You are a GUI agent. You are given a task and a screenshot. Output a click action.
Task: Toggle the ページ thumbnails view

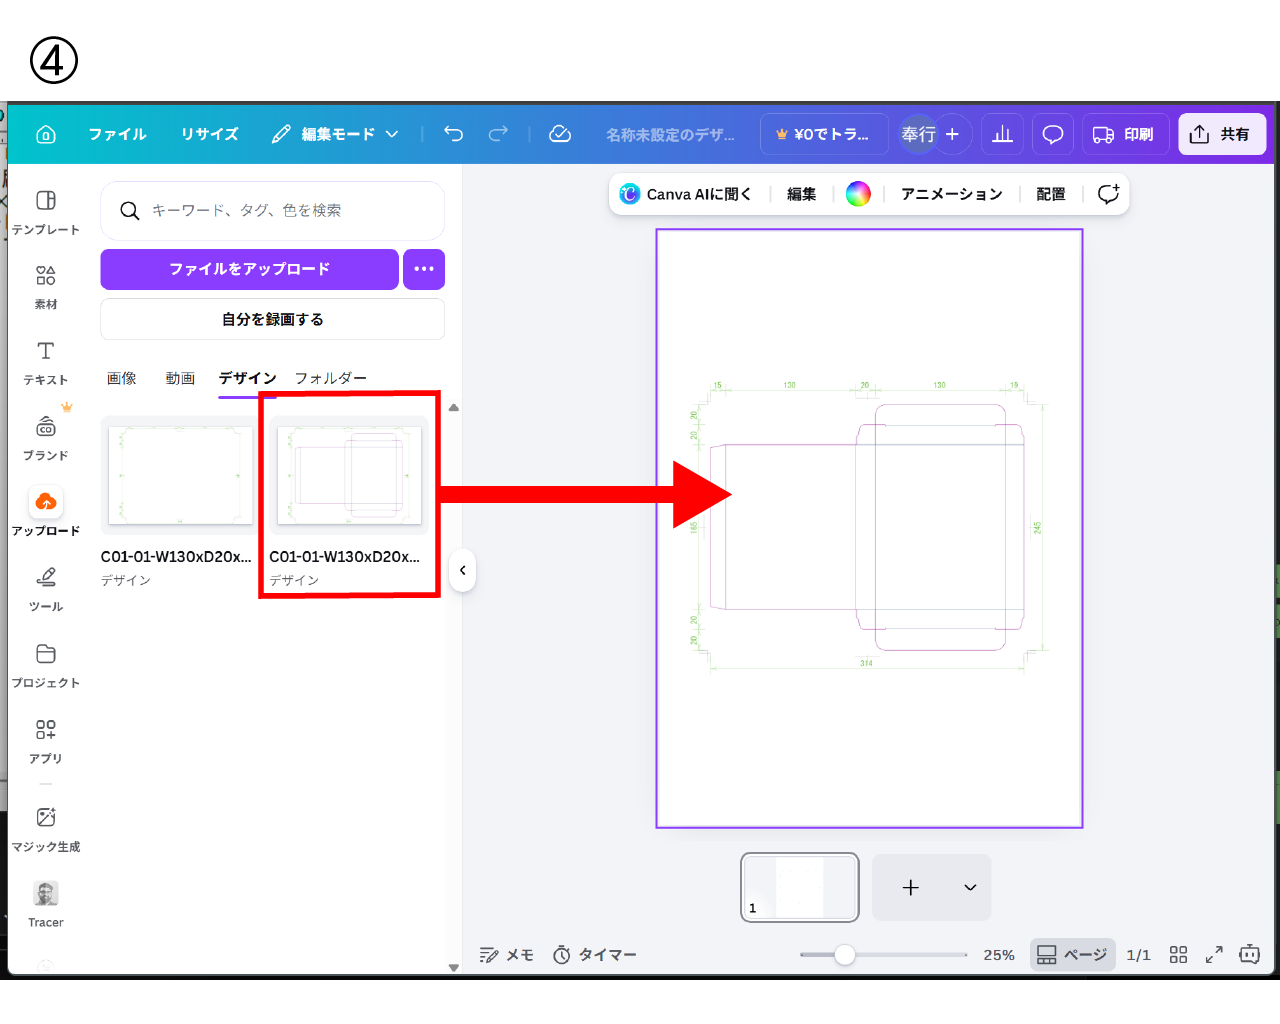click(1072, 955)
